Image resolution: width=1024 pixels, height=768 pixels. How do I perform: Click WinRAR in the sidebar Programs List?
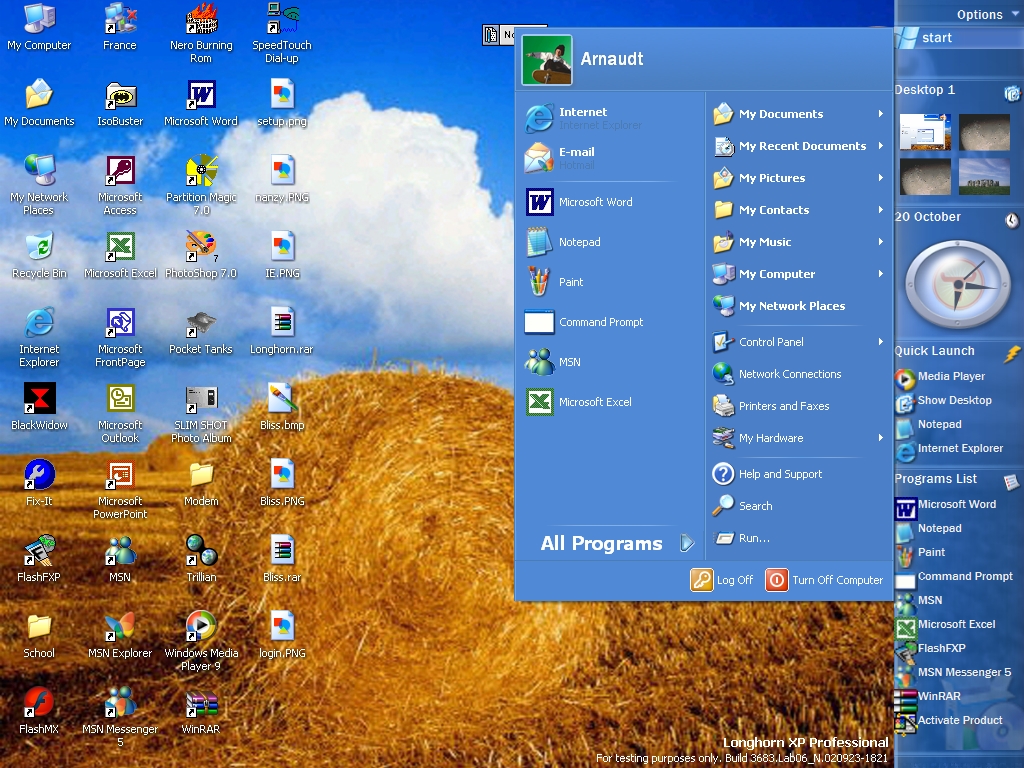click(x=938, y=697)
